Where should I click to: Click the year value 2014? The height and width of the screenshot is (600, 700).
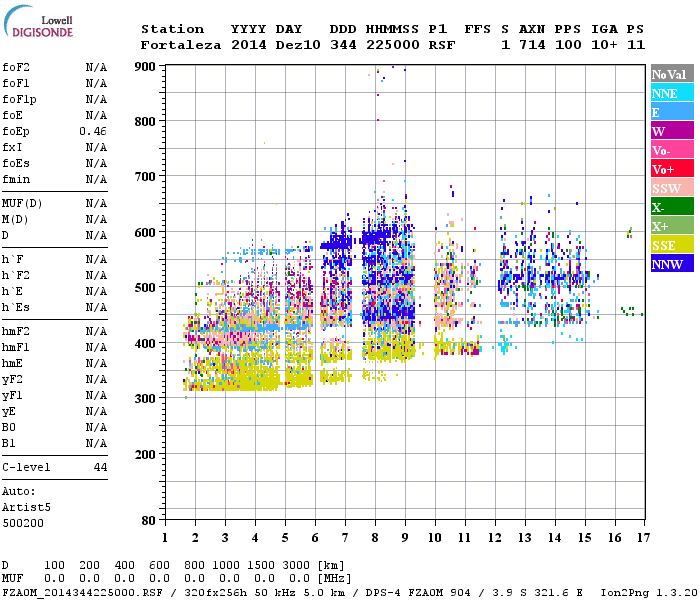(249, 45)
